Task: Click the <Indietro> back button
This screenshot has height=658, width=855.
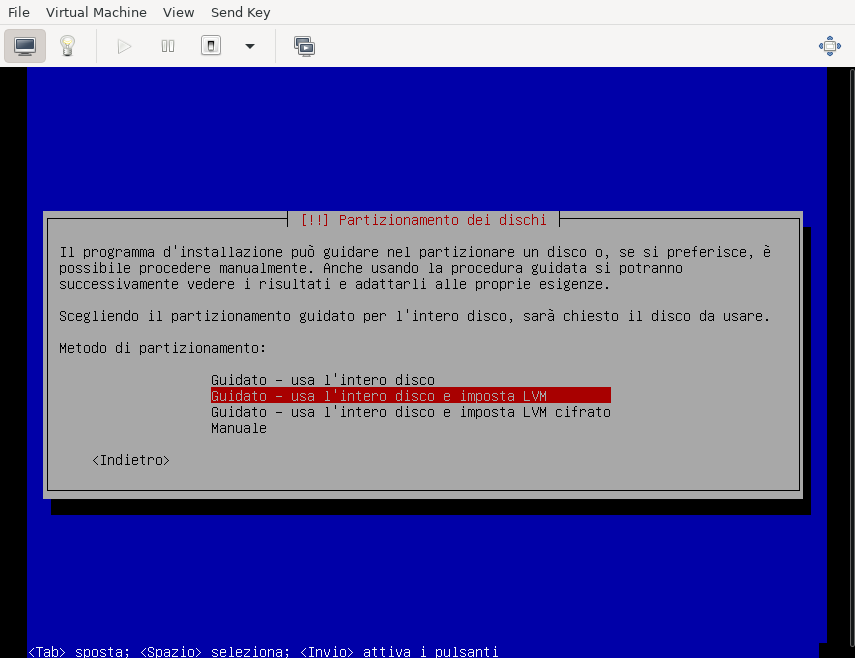Action: pos(131,460)
